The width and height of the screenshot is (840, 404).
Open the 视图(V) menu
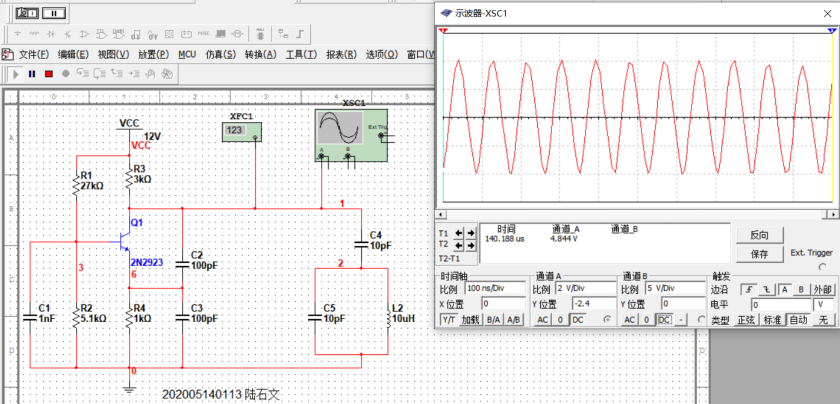tap(113, 55)
